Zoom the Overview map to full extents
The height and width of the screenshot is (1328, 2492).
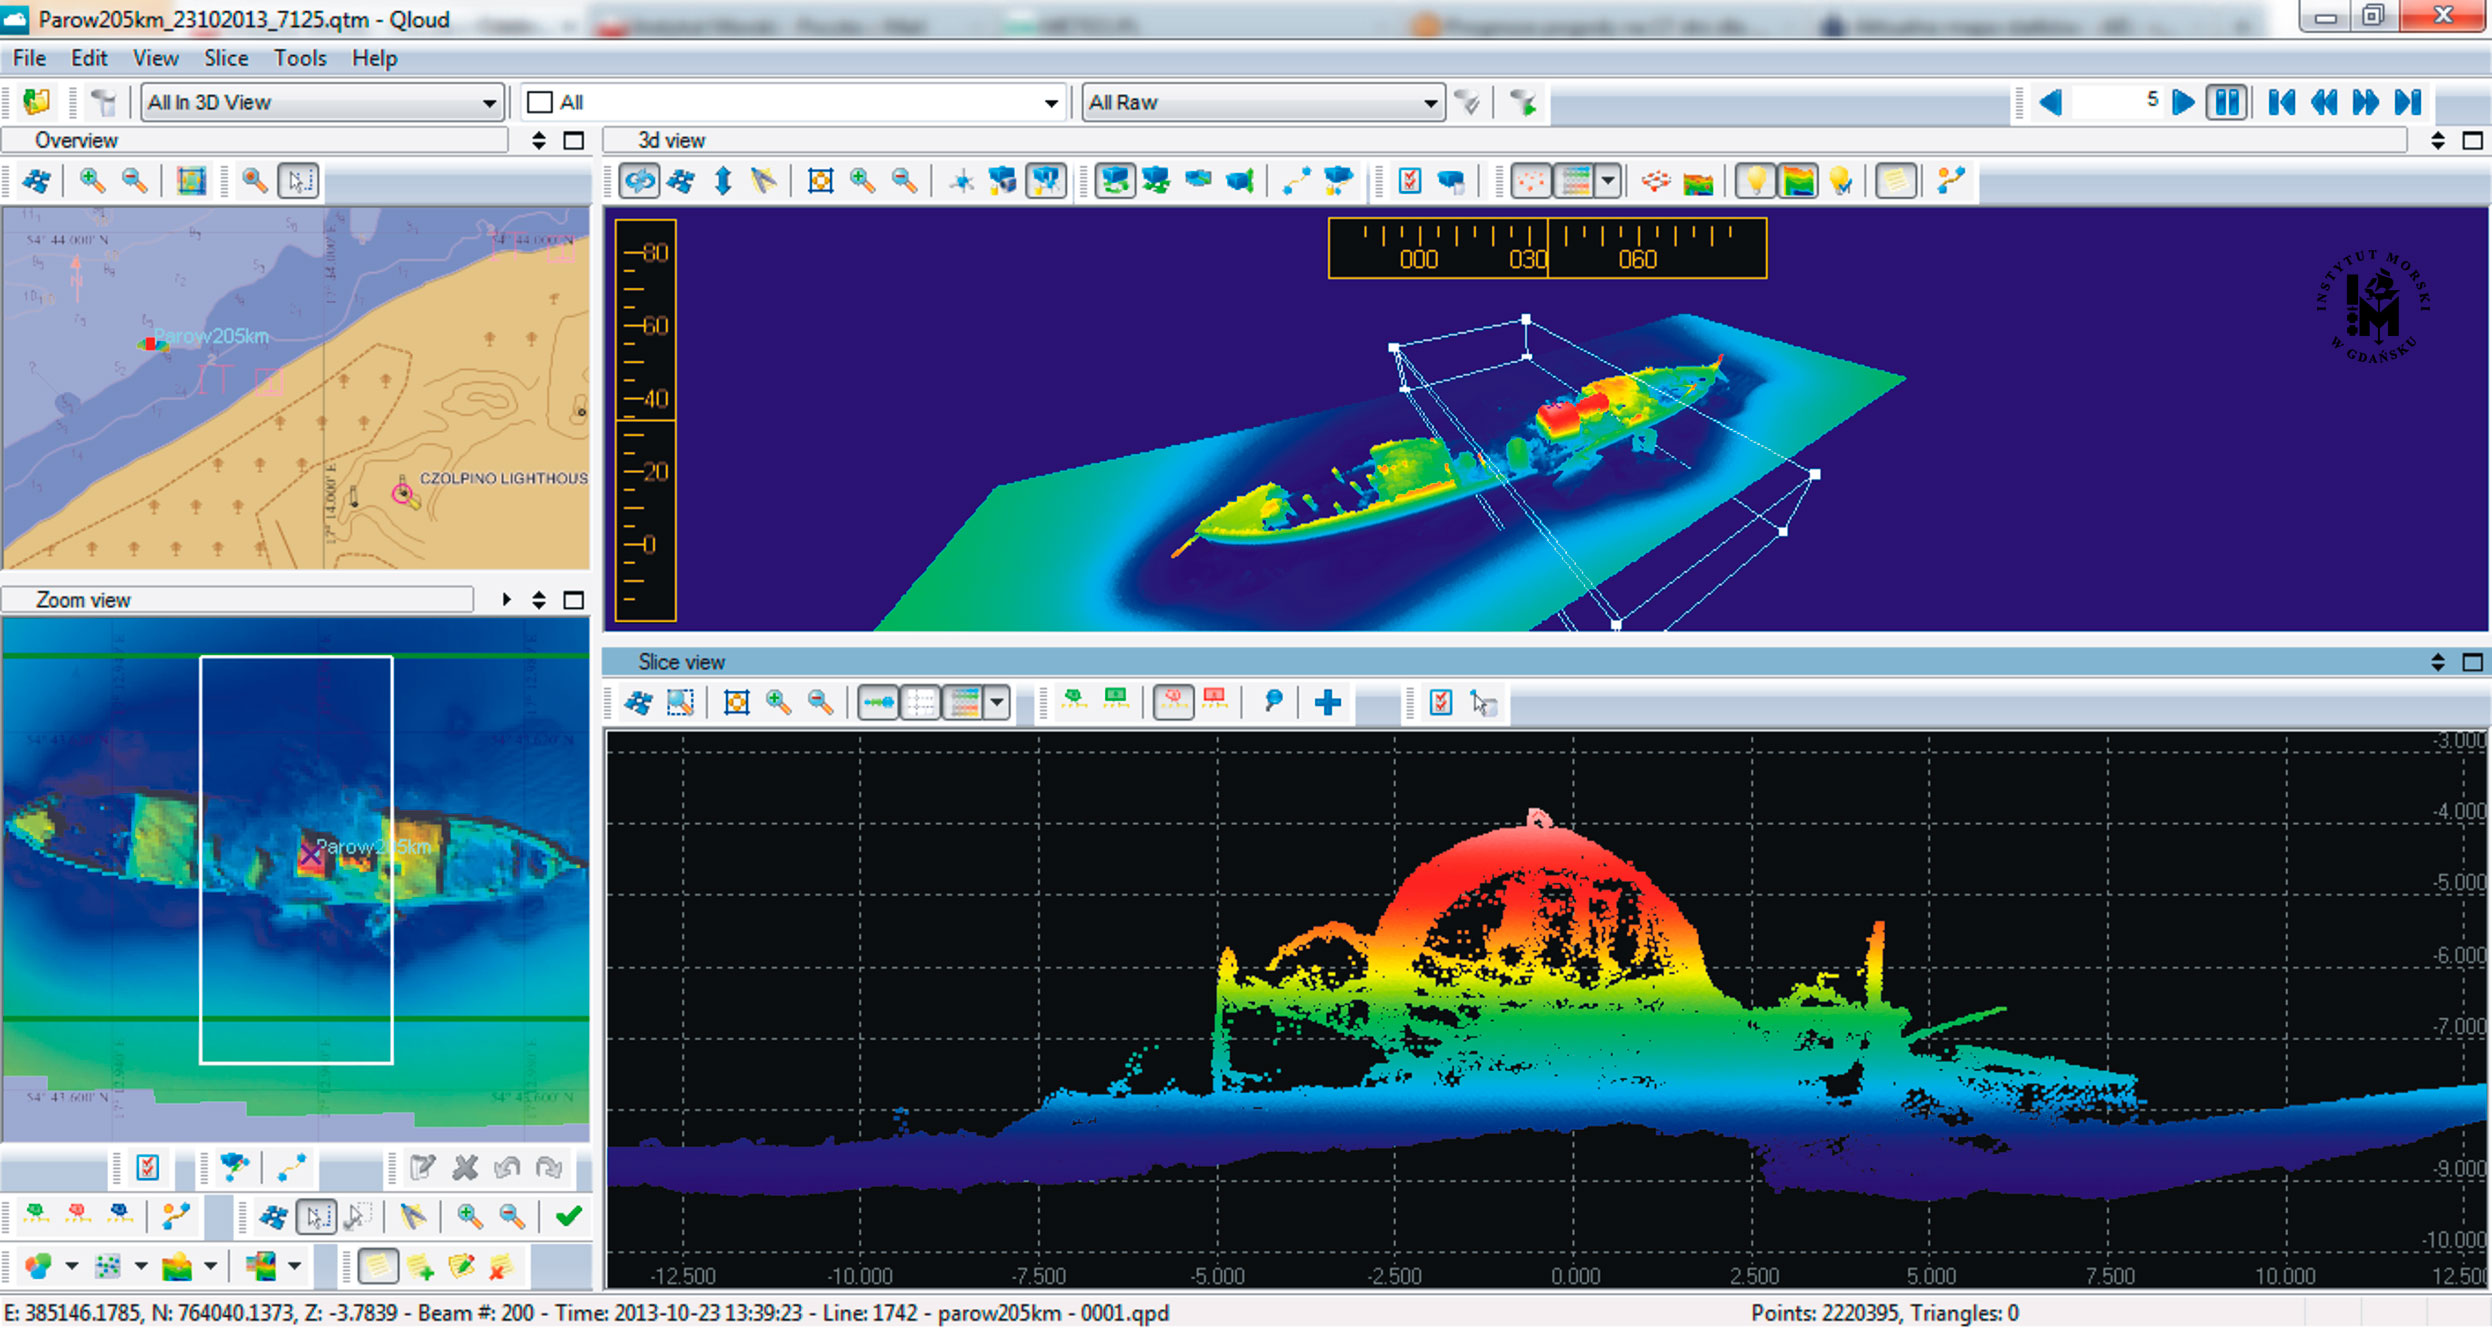pyautogui.click(x=190, y=181)
